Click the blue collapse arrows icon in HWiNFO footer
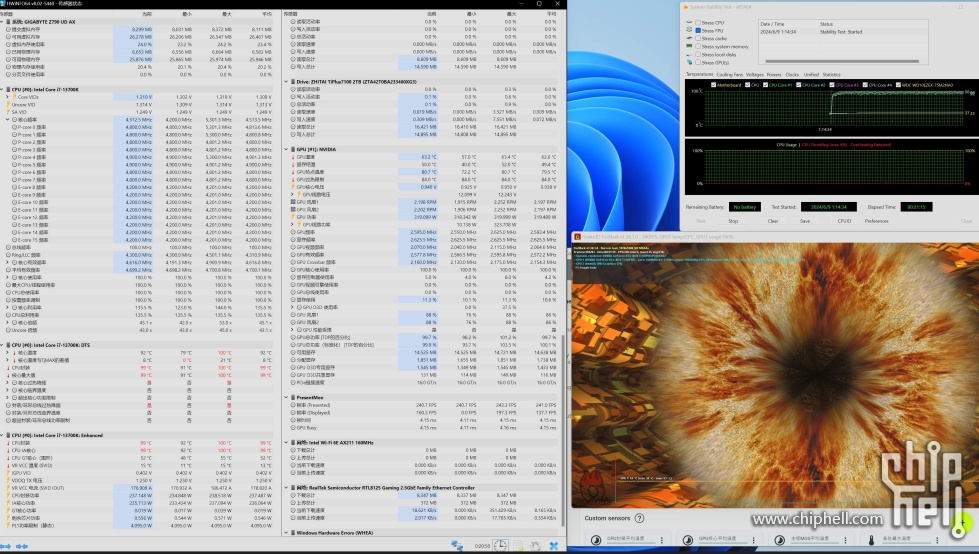The image size is (979, 554). tap(22, 546)
